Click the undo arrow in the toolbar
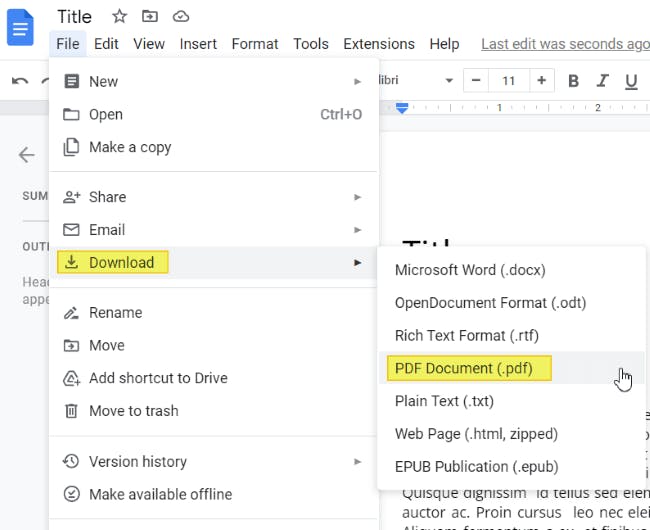 tap(20, 81)
